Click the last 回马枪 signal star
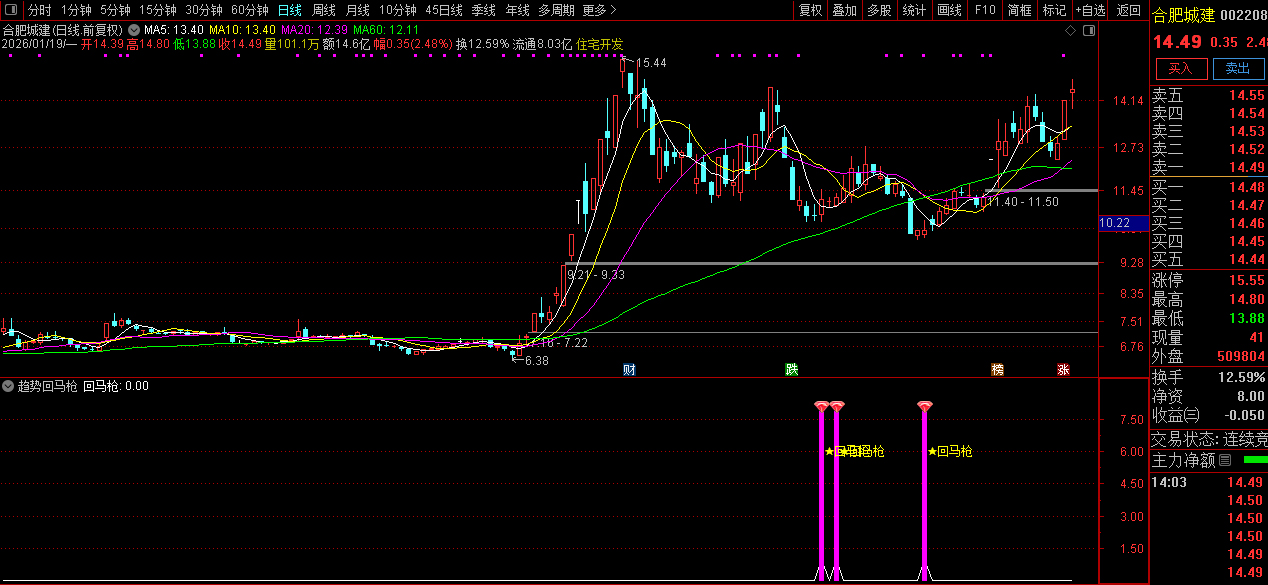 932,451
